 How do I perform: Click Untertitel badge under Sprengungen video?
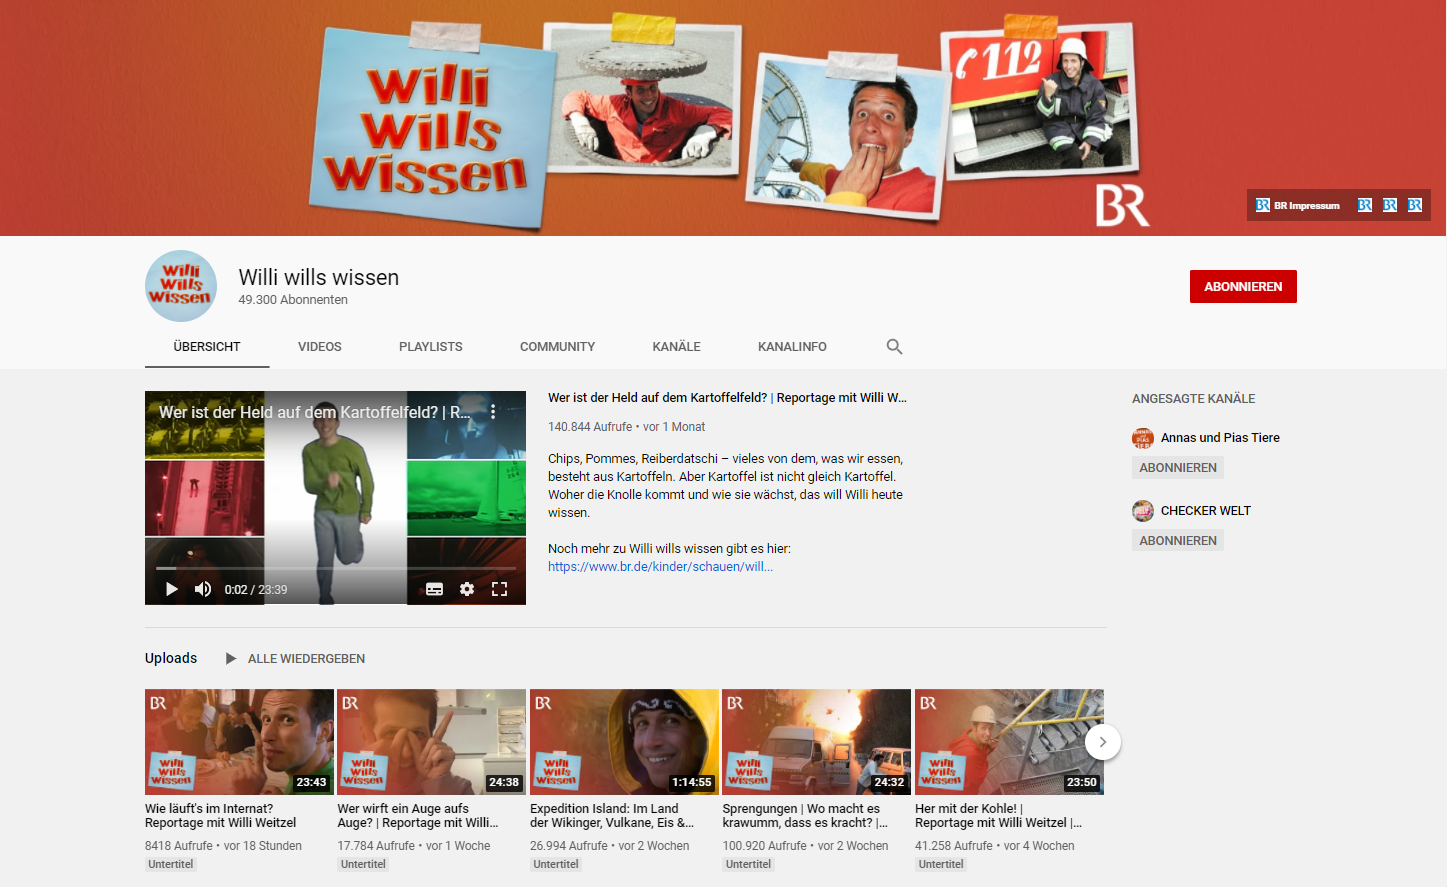pos(748,864)
